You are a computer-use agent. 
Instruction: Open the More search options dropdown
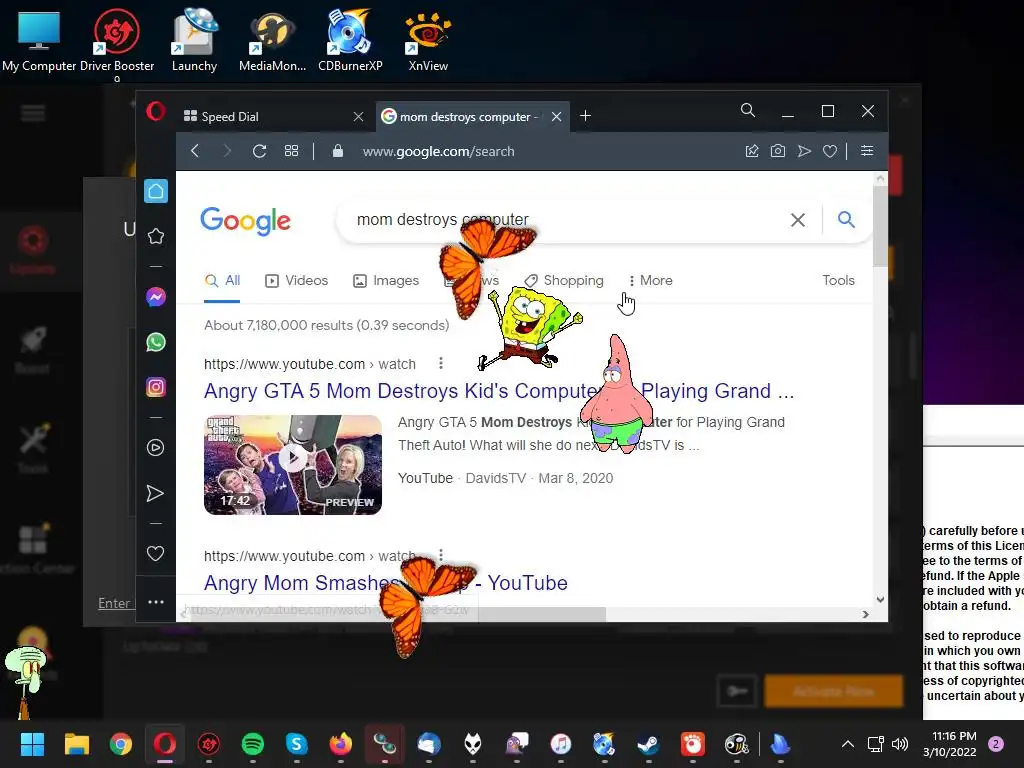(650, 280)
